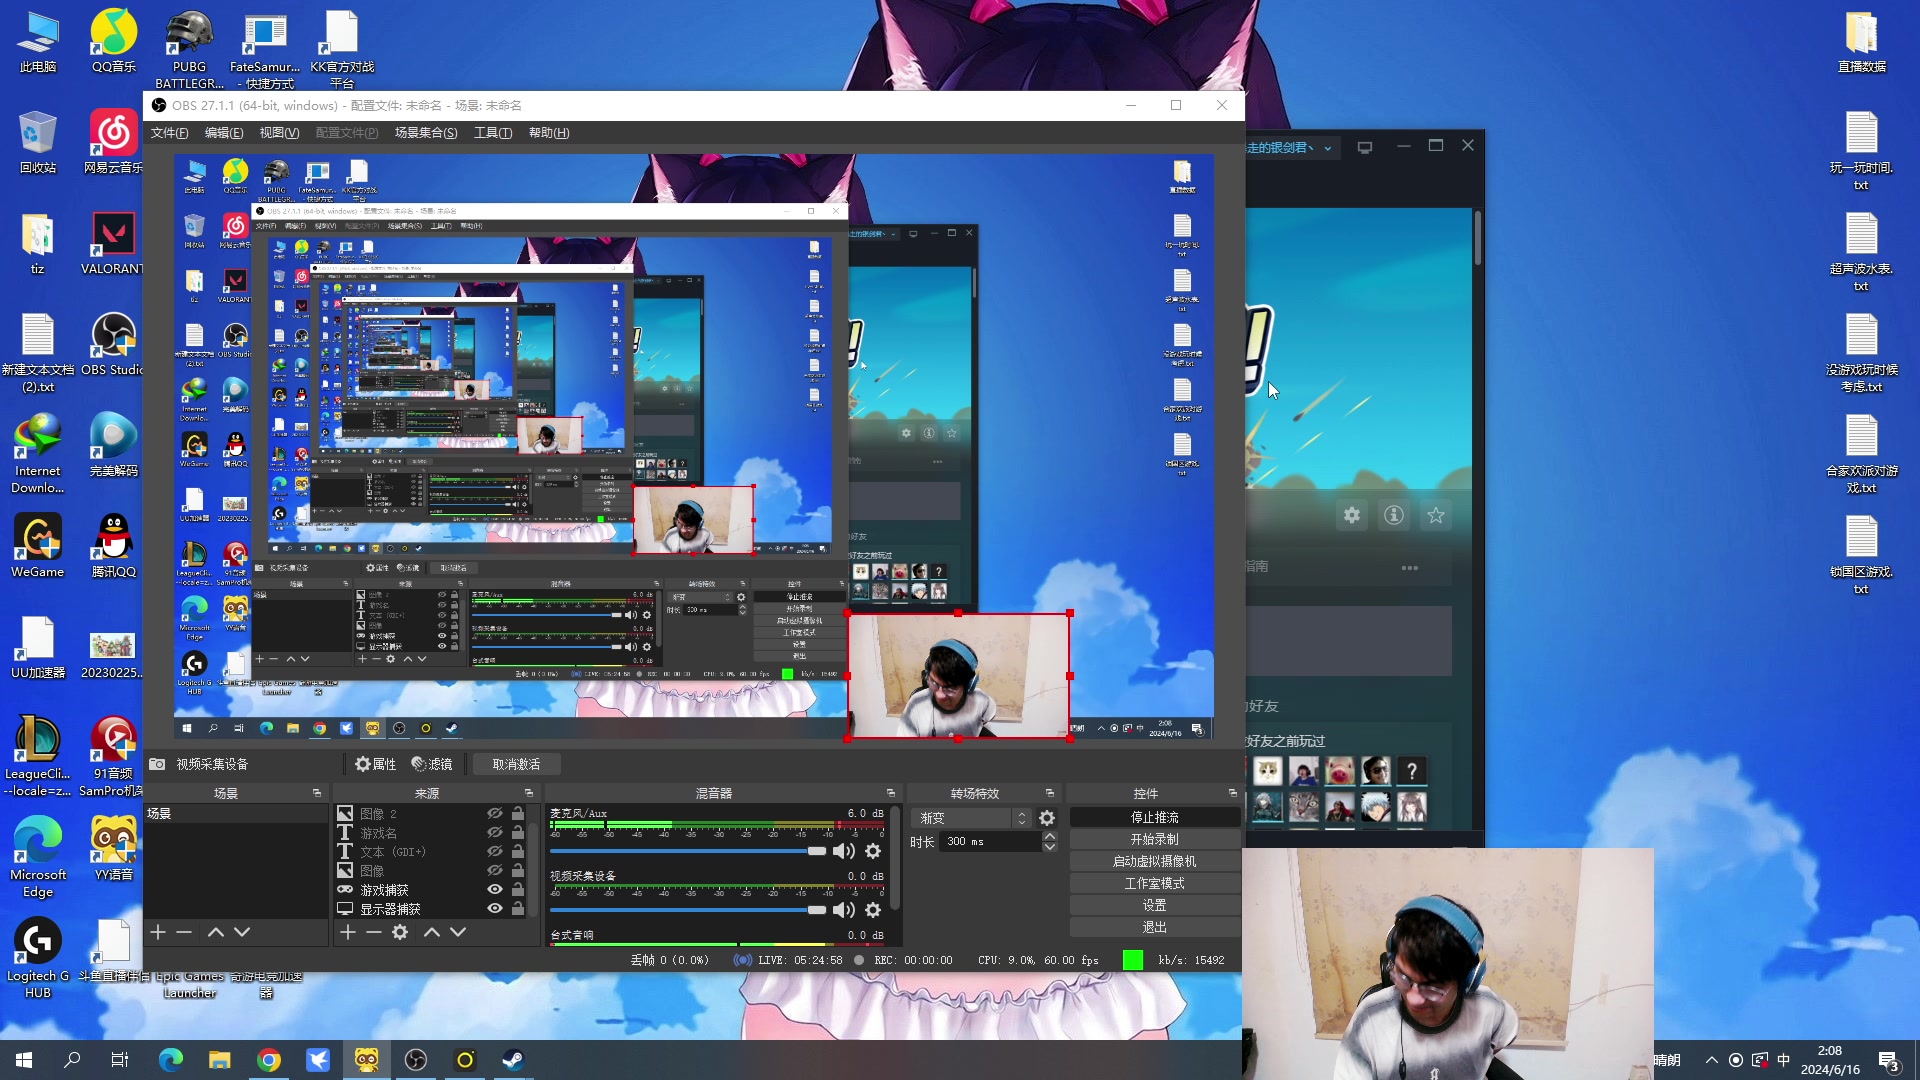Image resolution: width=1920 pixels, height=1080 pixels.
Task: Open the VALORANT desktop icon
Action: pyautogui.click(x=113, y=243)
